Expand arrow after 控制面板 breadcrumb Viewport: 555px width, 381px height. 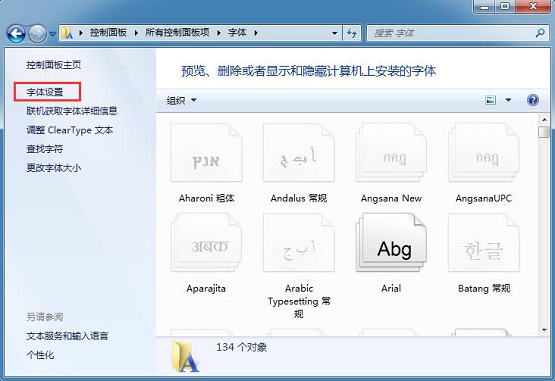pyautogui.click(x=136, y=33)
